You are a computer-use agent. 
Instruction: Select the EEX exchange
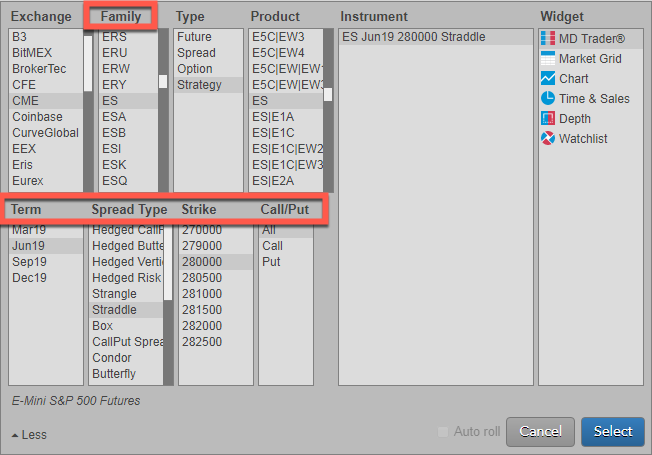click(x=46, y=149)
